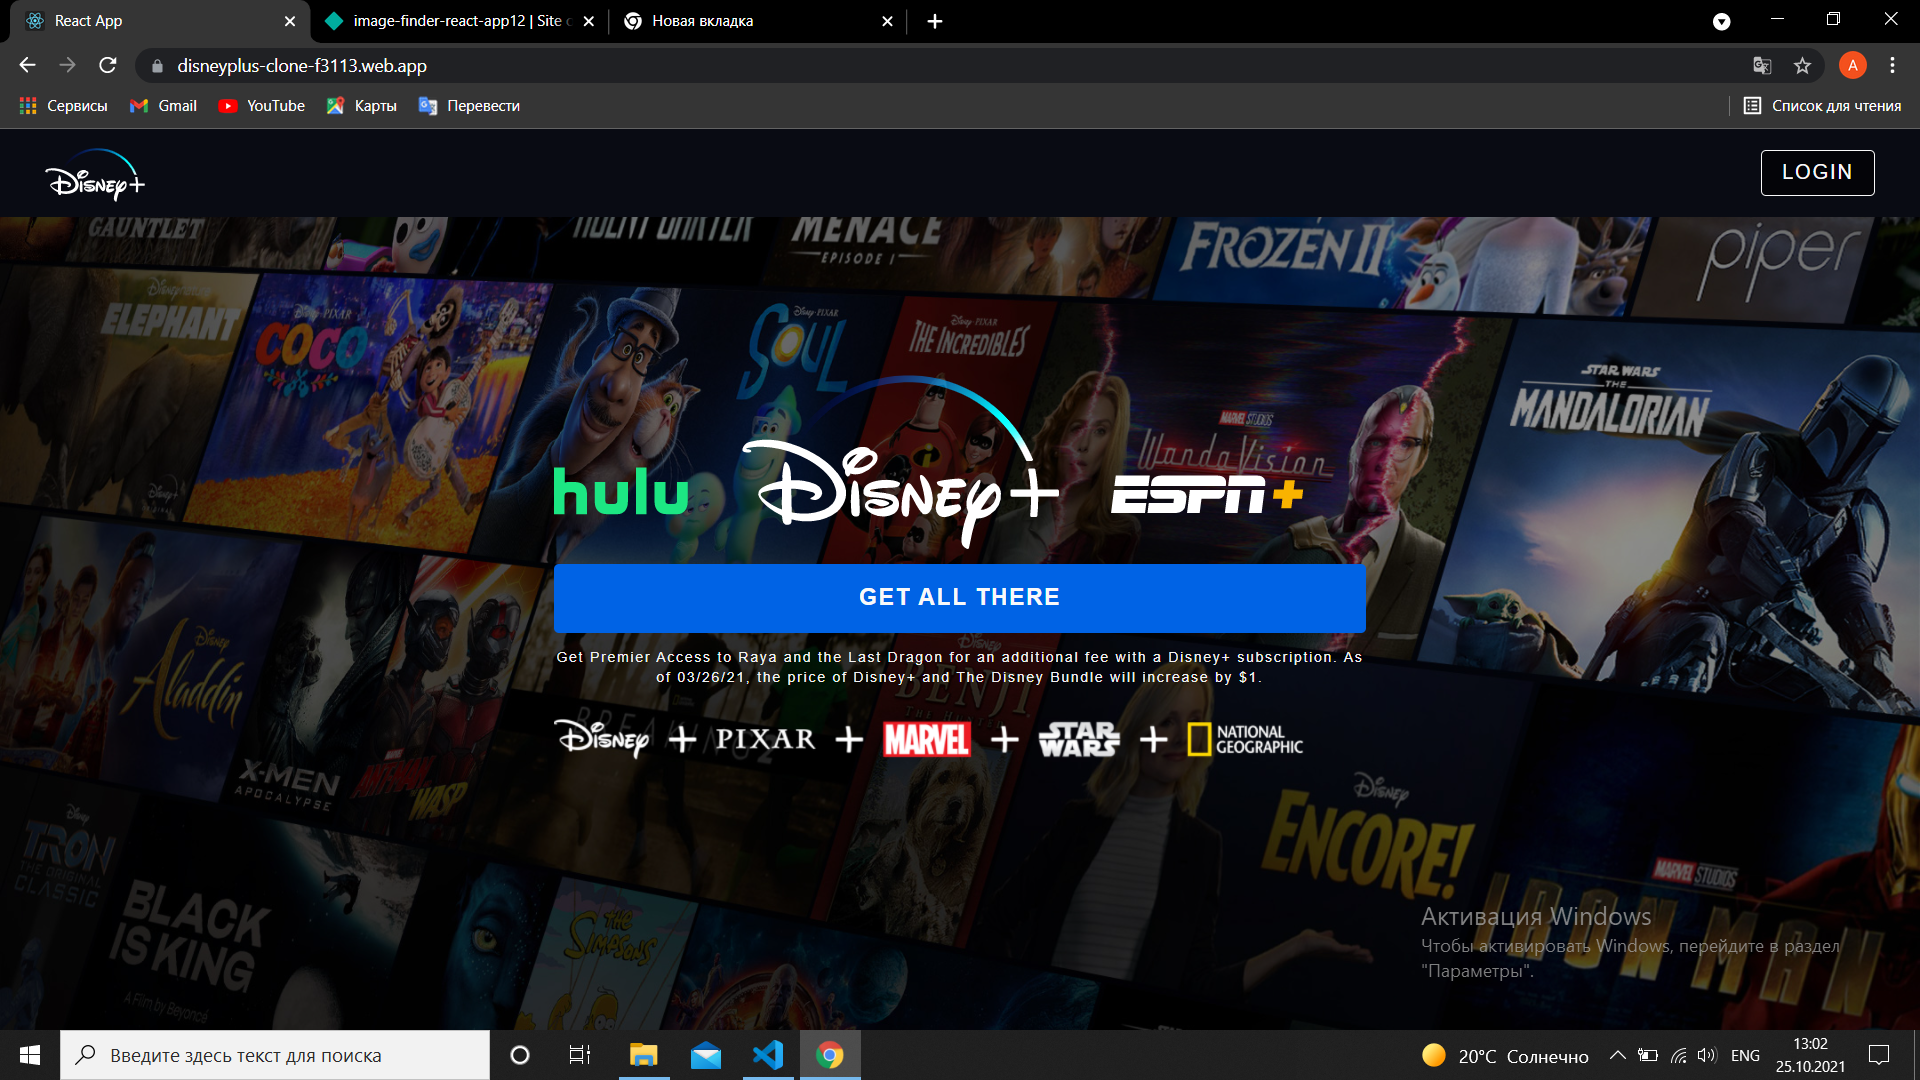1920x1080 pixels.
Task: View site info lock icon
Action: (x=157, y=66)
